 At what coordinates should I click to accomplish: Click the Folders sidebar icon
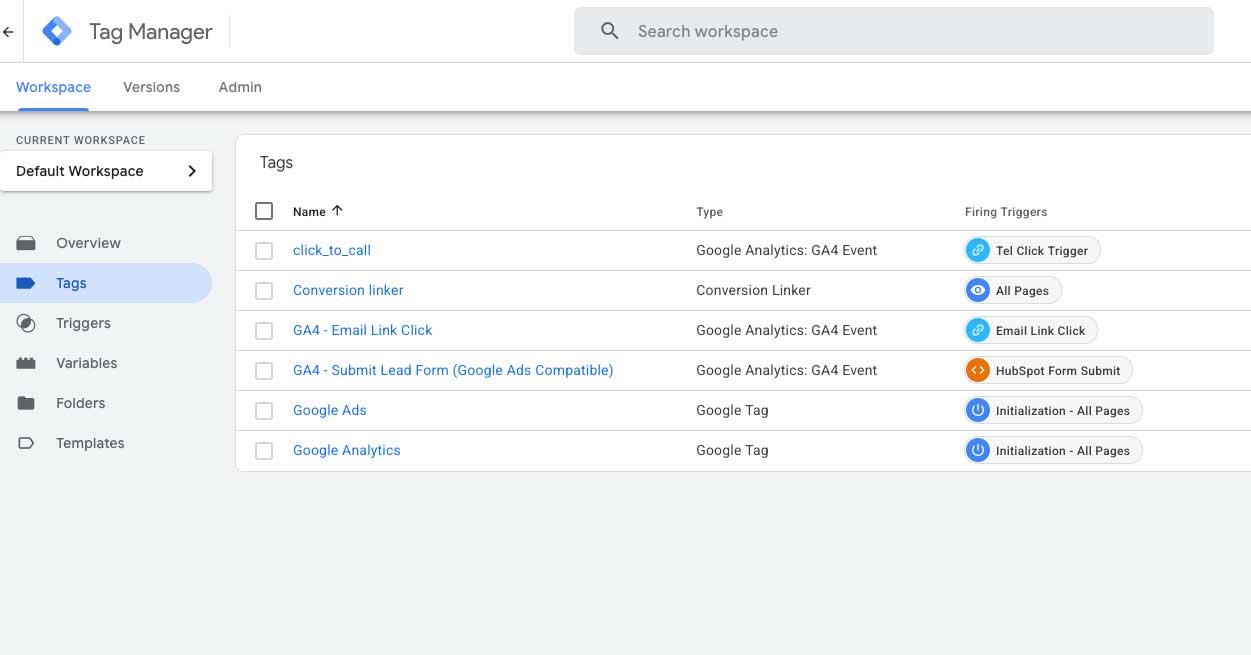pyautogui.click(x=26, y=403)
